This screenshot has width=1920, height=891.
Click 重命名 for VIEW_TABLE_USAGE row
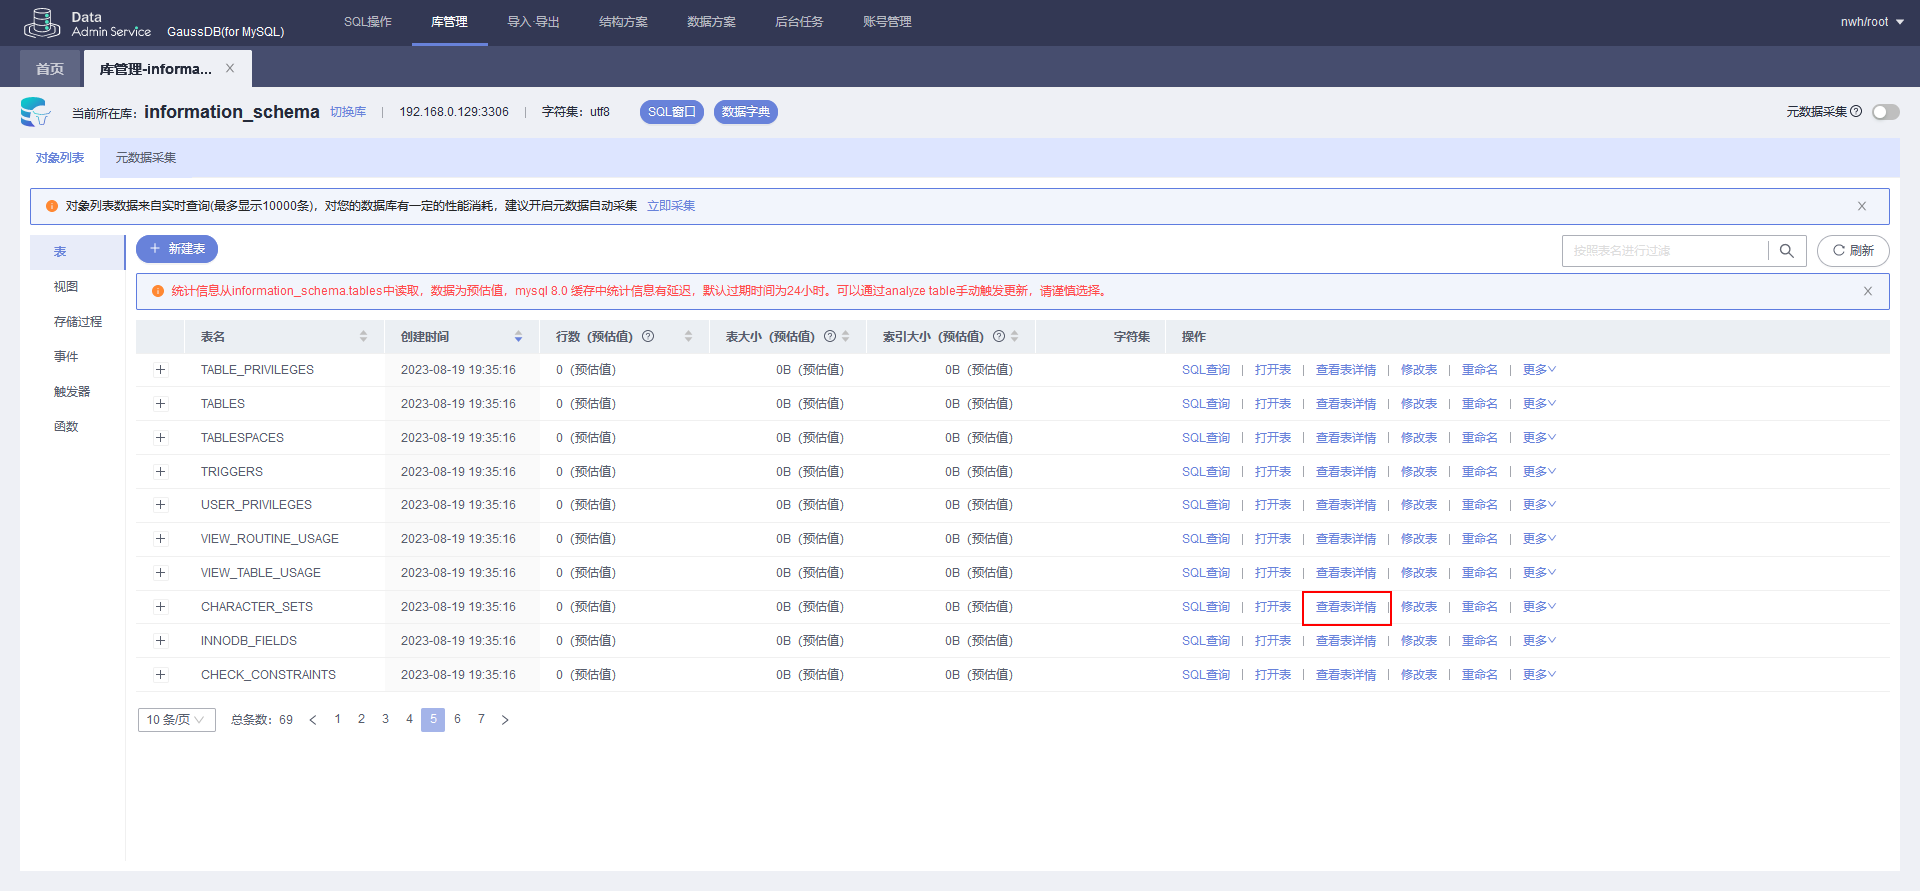1480,573
